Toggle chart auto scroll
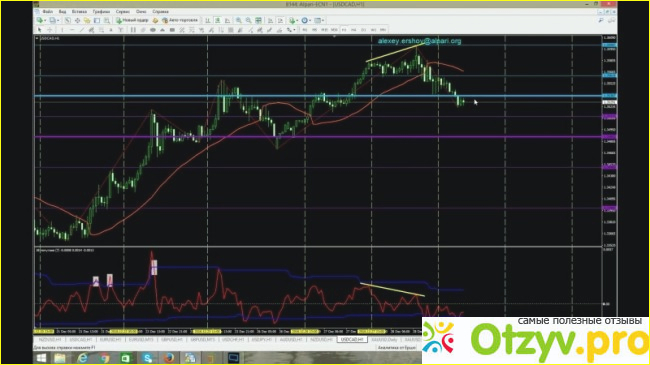This screenshot has height=365, width=650. click(x=270, y=20)
